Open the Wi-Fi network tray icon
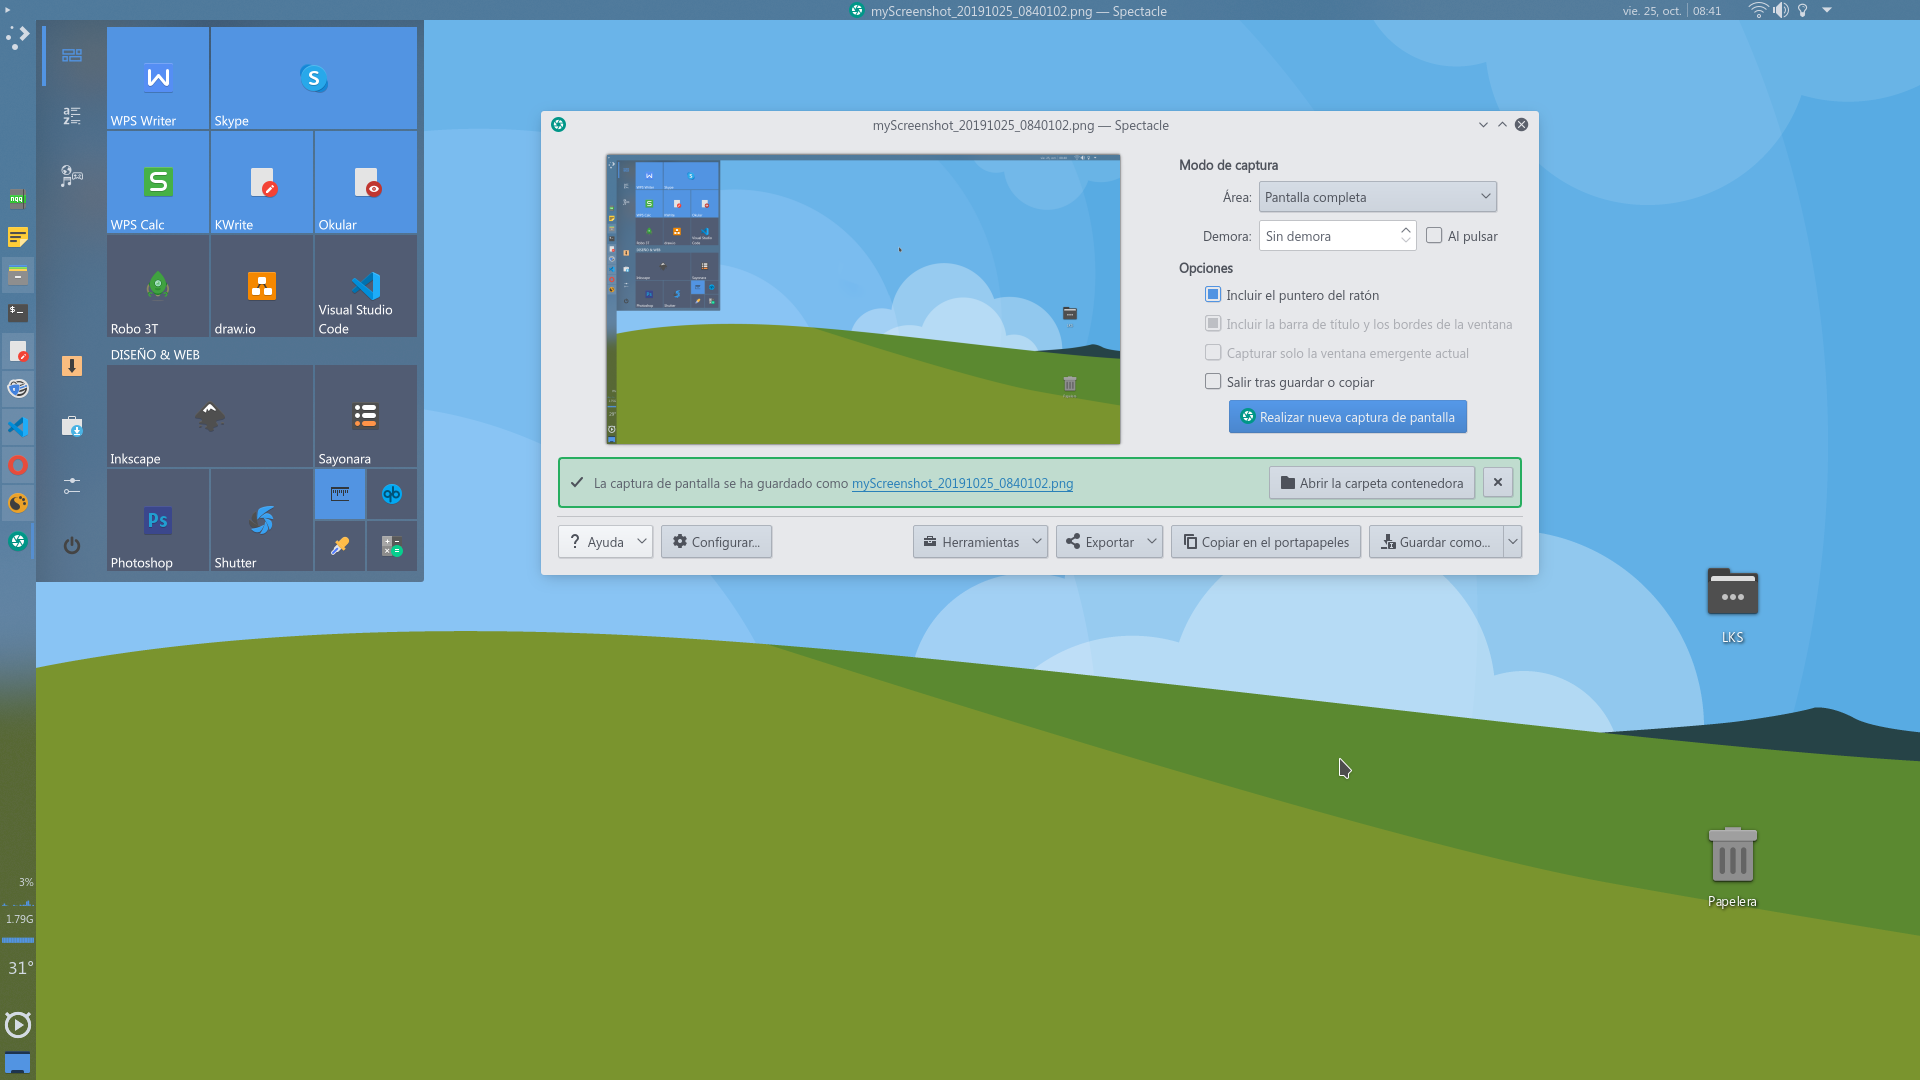 [x=1758, y=10]
